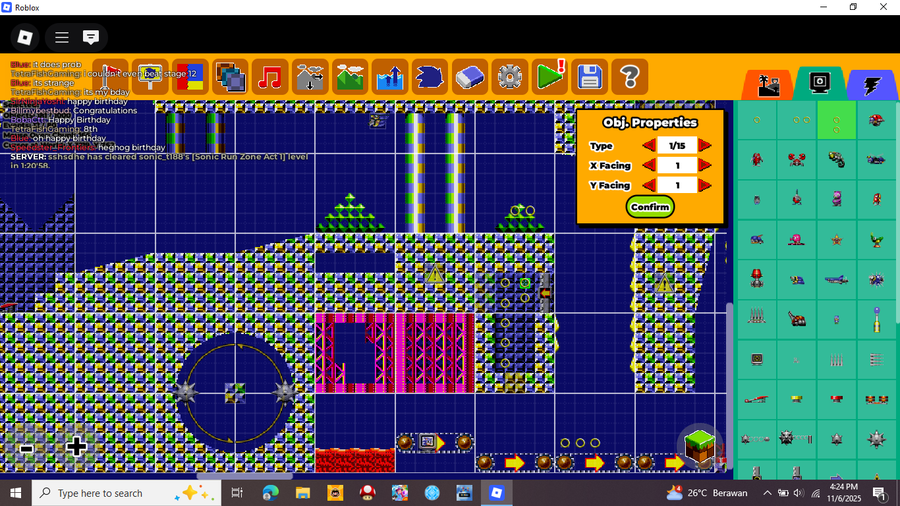The height and width of the screenshot is (506, 900).
Task: Open the gear settings tool
Action: (x=510, y=76)
